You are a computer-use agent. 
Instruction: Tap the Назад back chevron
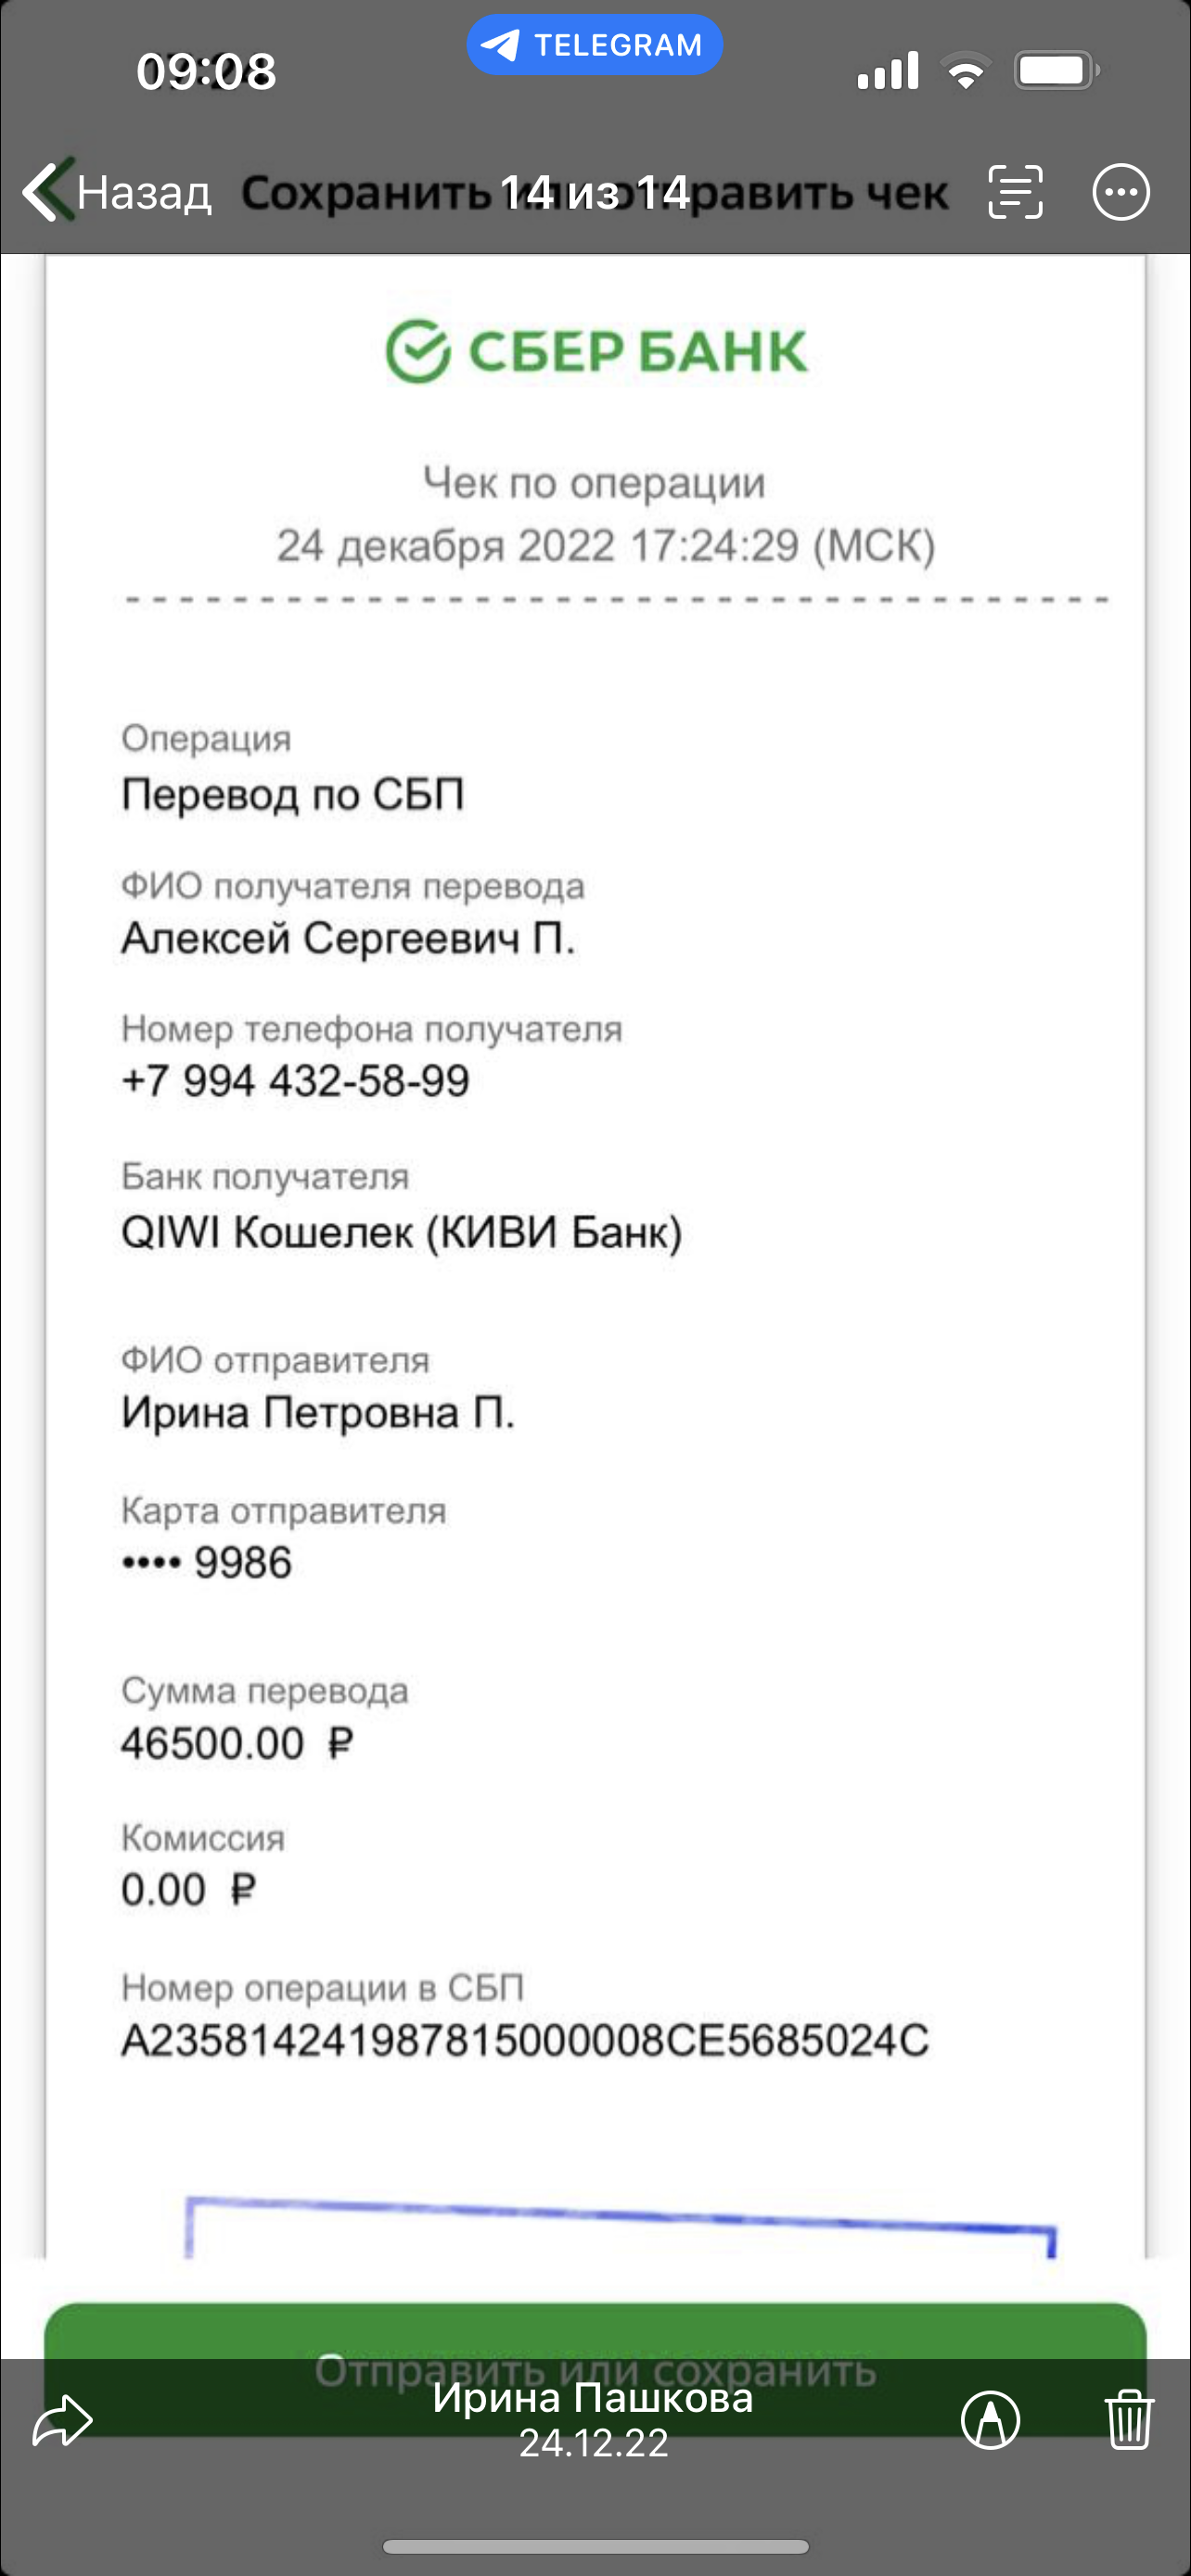coord(44,190)
